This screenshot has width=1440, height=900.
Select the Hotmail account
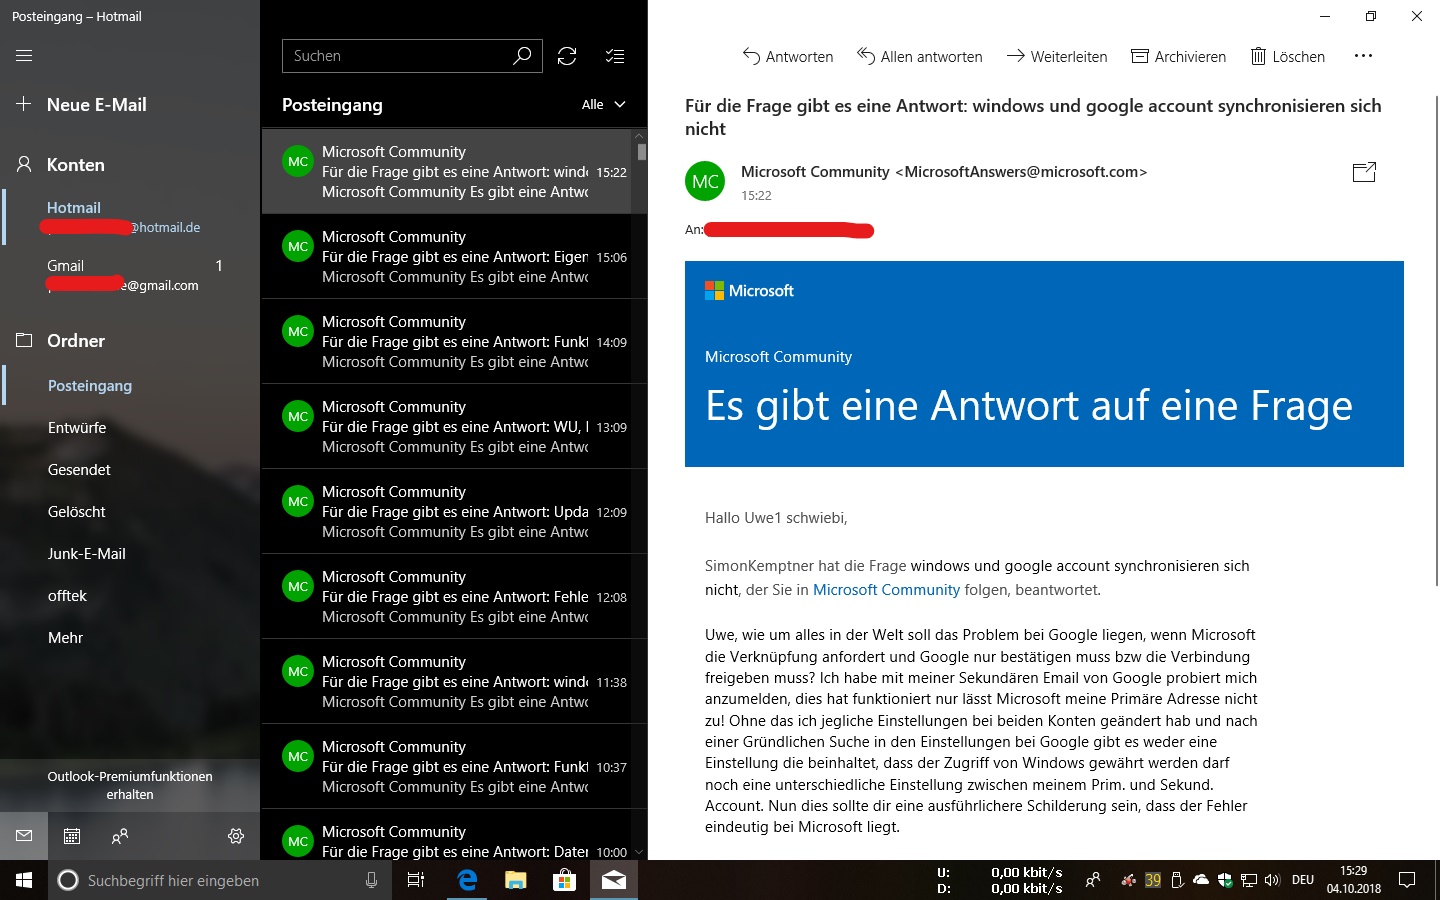pos(130,217)
